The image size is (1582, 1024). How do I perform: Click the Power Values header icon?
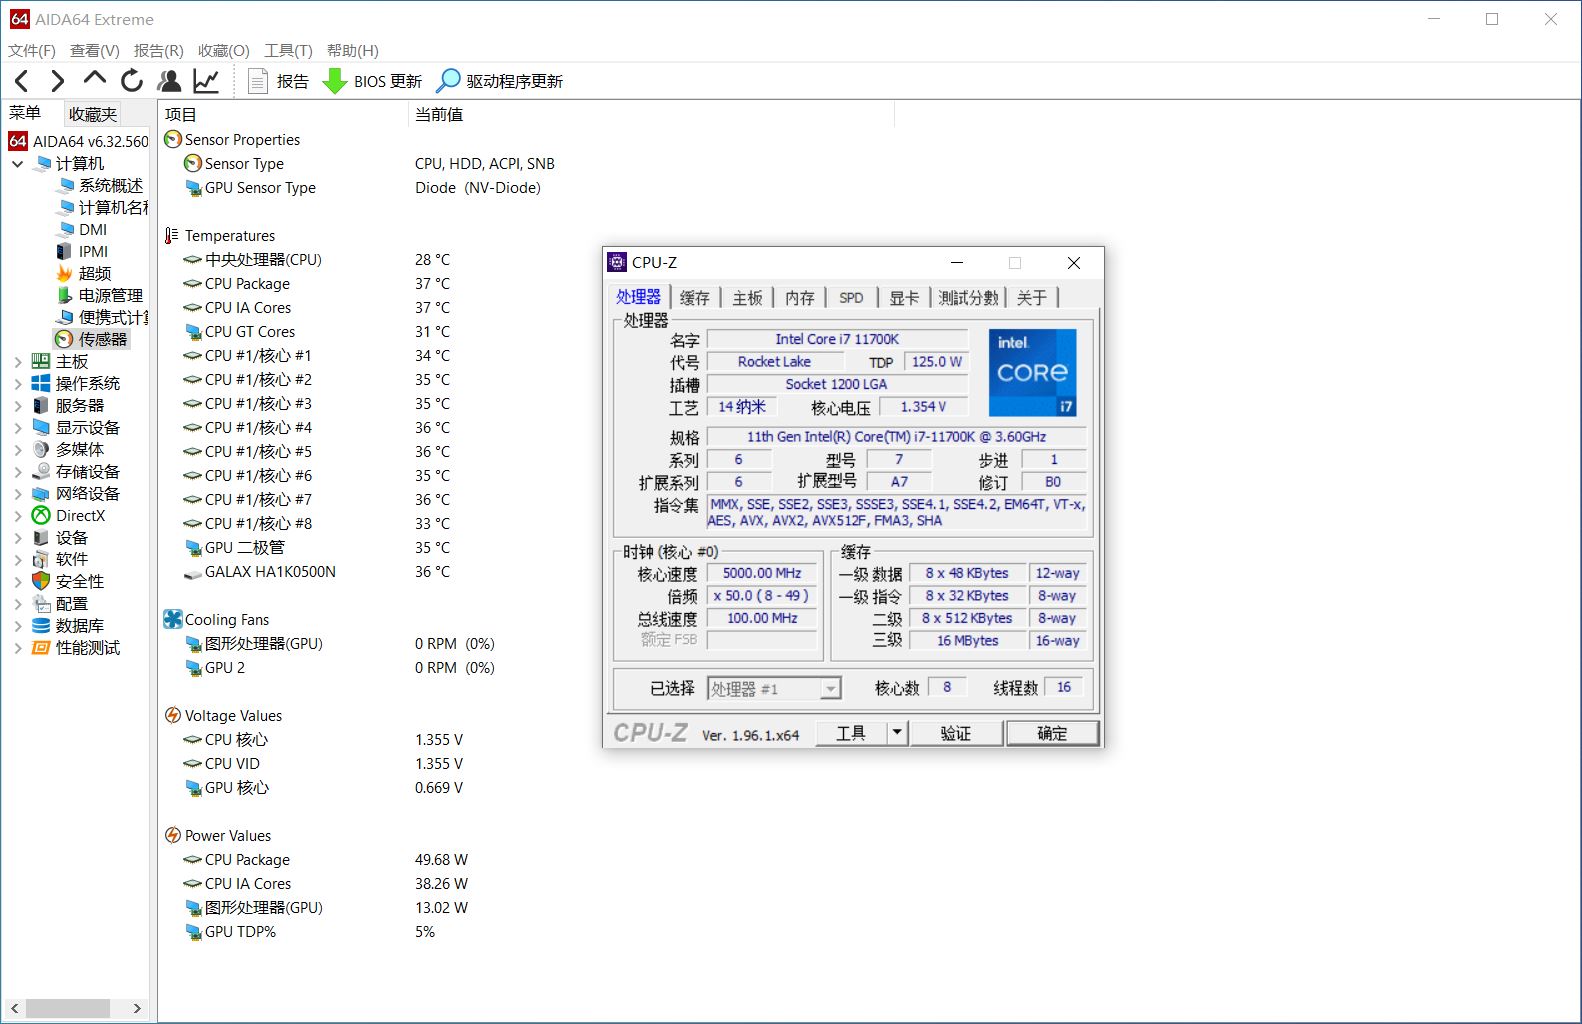(173, 836)
